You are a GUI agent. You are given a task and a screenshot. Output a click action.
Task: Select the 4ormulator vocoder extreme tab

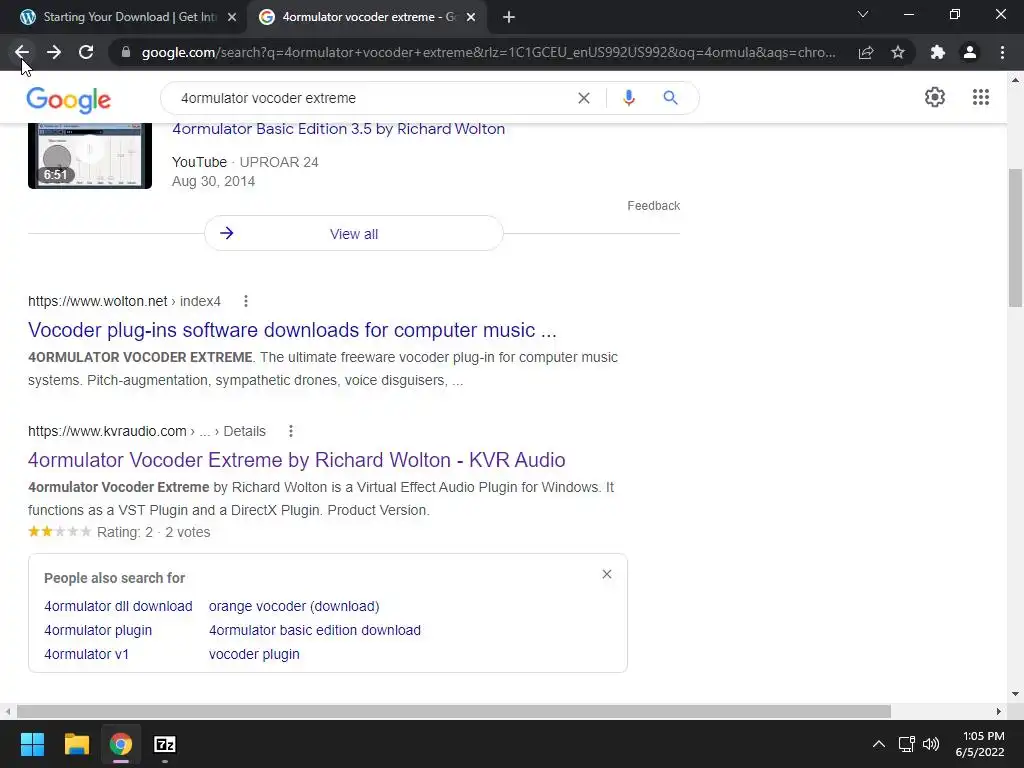pos(366,17)
